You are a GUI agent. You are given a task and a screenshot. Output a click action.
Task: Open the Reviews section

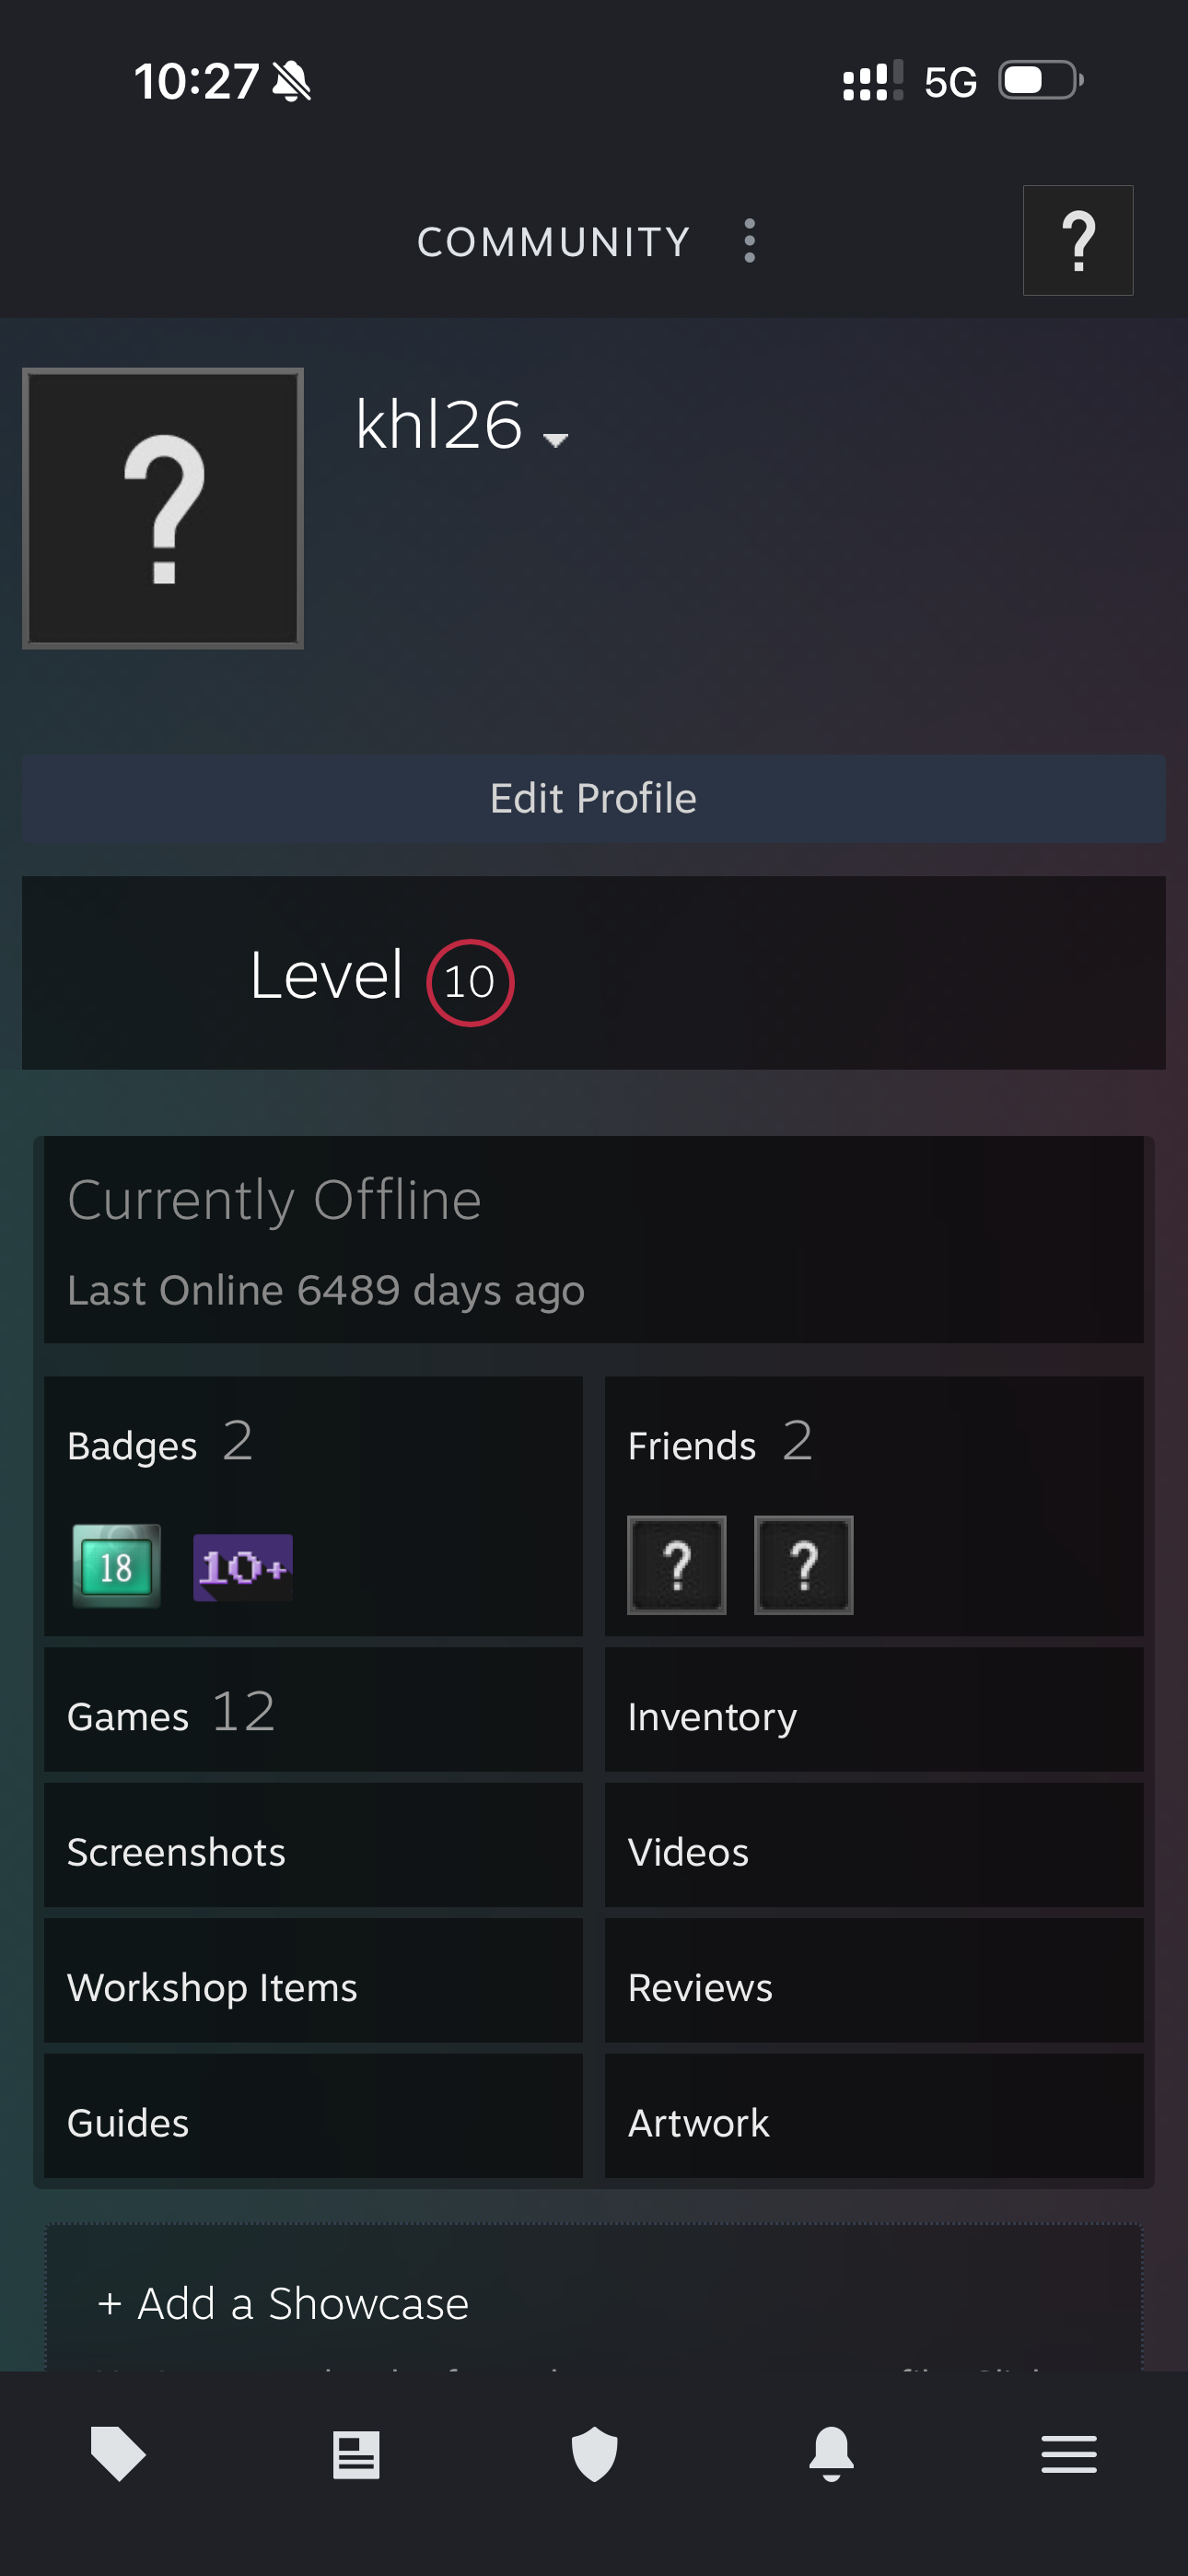(x=874, y=1986)
